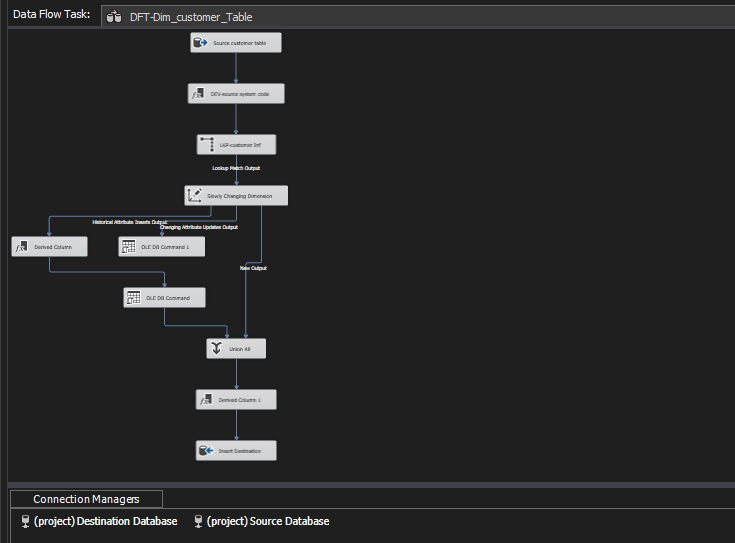Select the LKP-customer Inf lookup icon

click(207, 144)
